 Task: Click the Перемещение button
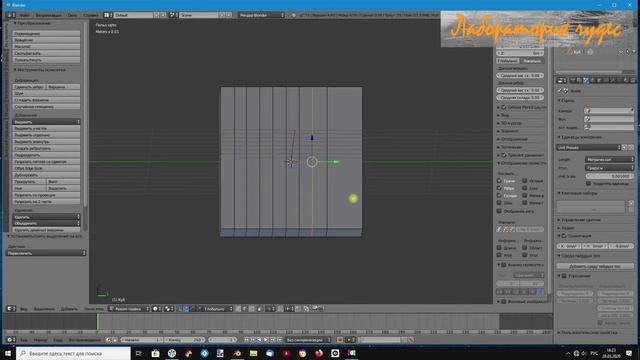tap(46, 33)
